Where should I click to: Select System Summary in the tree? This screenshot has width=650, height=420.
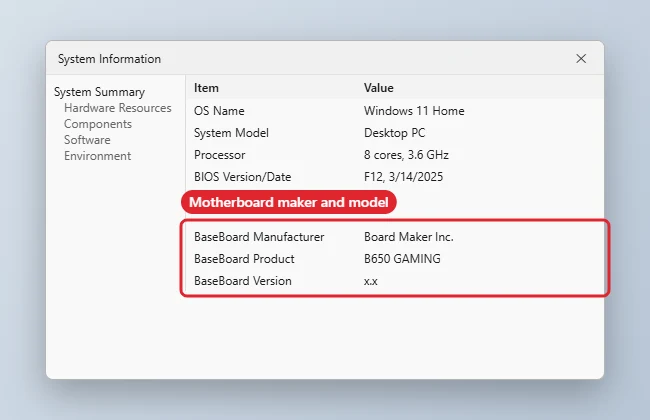pos(99,92)
